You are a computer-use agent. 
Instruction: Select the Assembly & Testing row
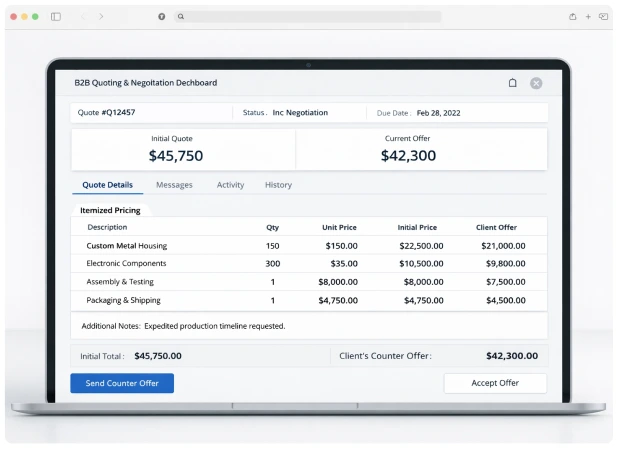(x=309, y=282)
